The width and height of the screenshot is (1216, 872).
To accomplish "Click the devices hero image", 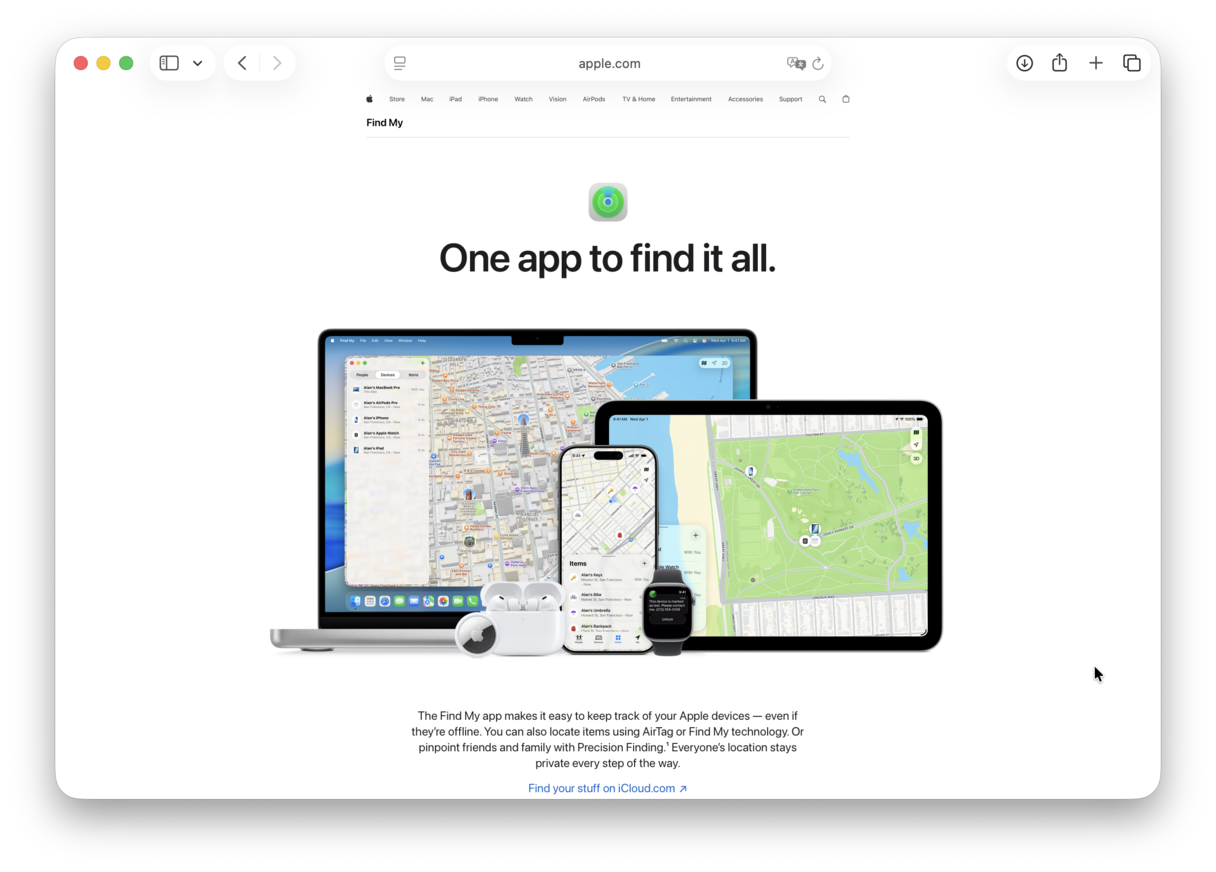I will coord(607,492).
